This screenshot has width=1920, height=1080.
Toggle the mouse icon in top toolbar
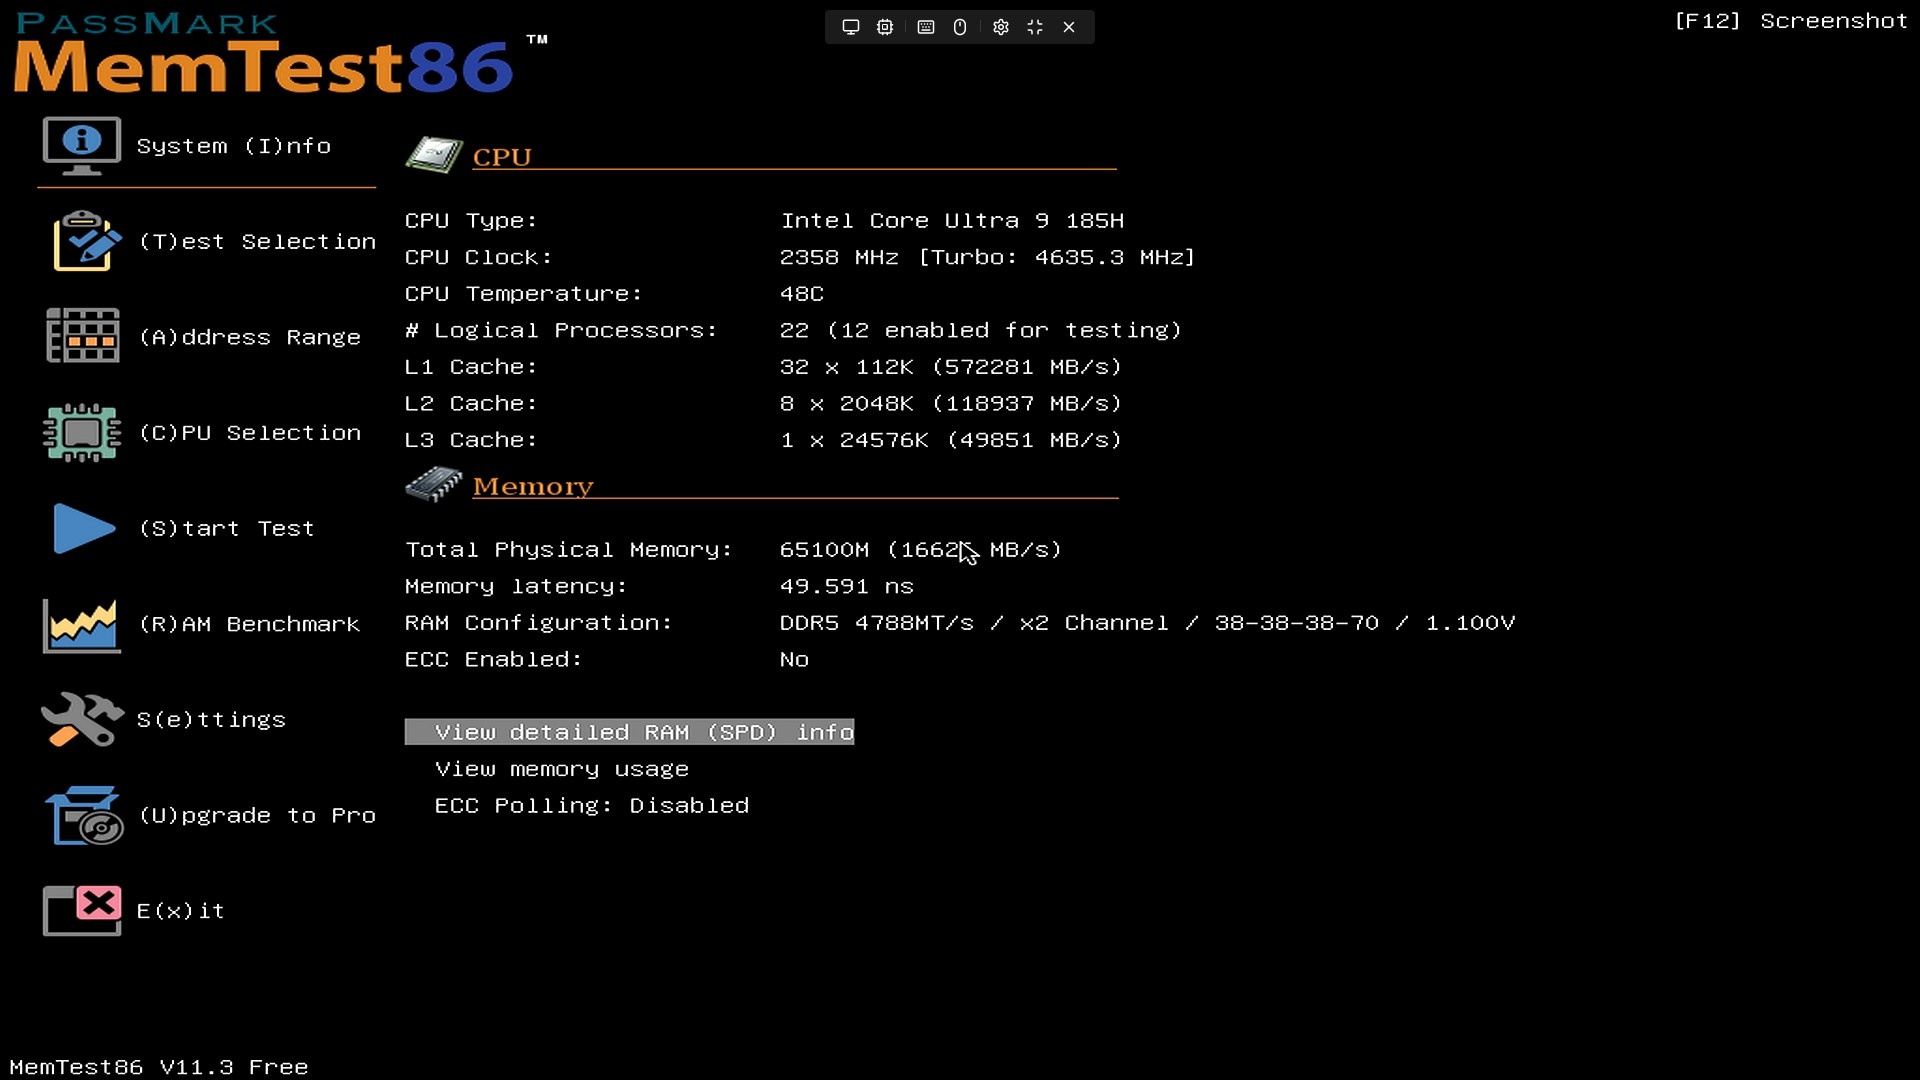pos(960,27)
